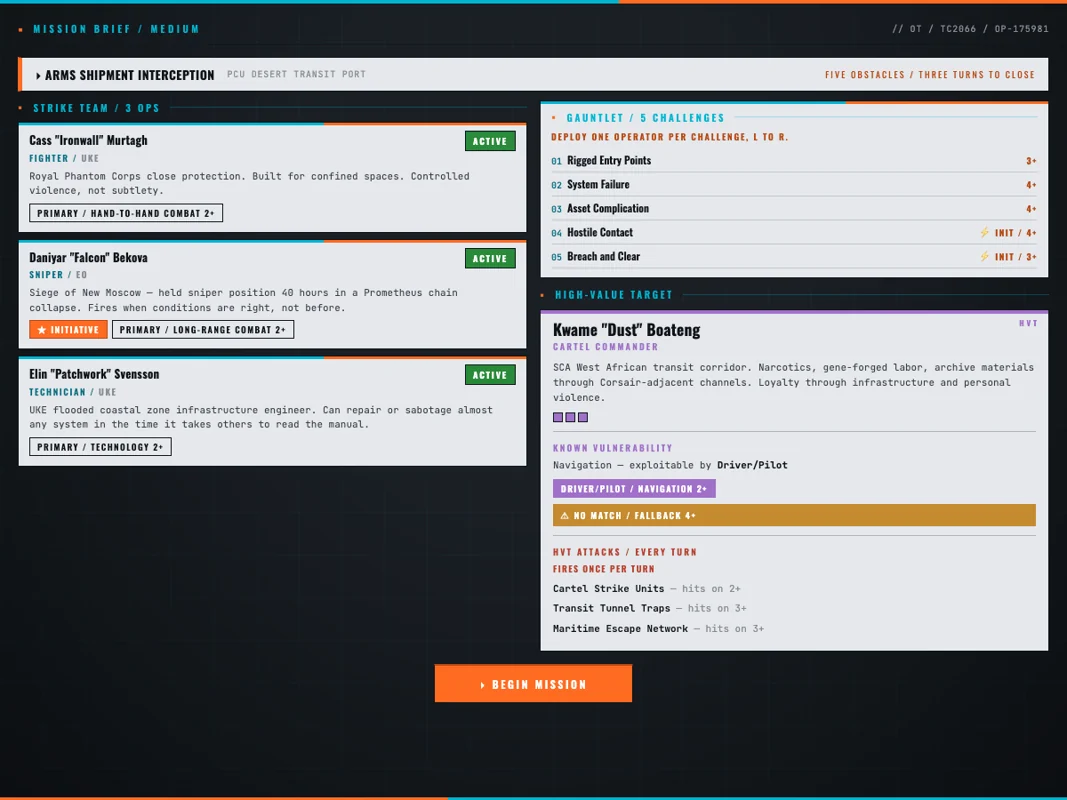The width and height of the screenshot is (1067, 800).
Task: Select the Hand-to-Hand Combat 2+ primary skill tag
Action: pos(126,213)
